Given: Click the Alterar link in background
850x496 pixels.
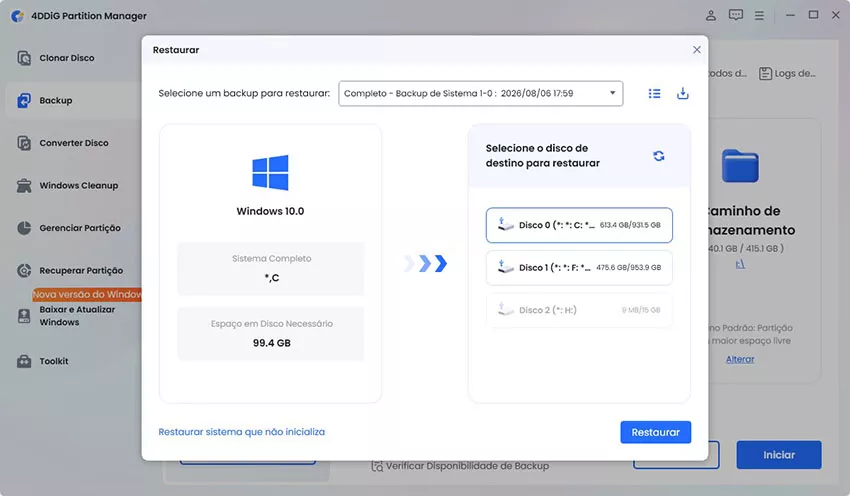Looking at the screenshot, I should point(740,359).
